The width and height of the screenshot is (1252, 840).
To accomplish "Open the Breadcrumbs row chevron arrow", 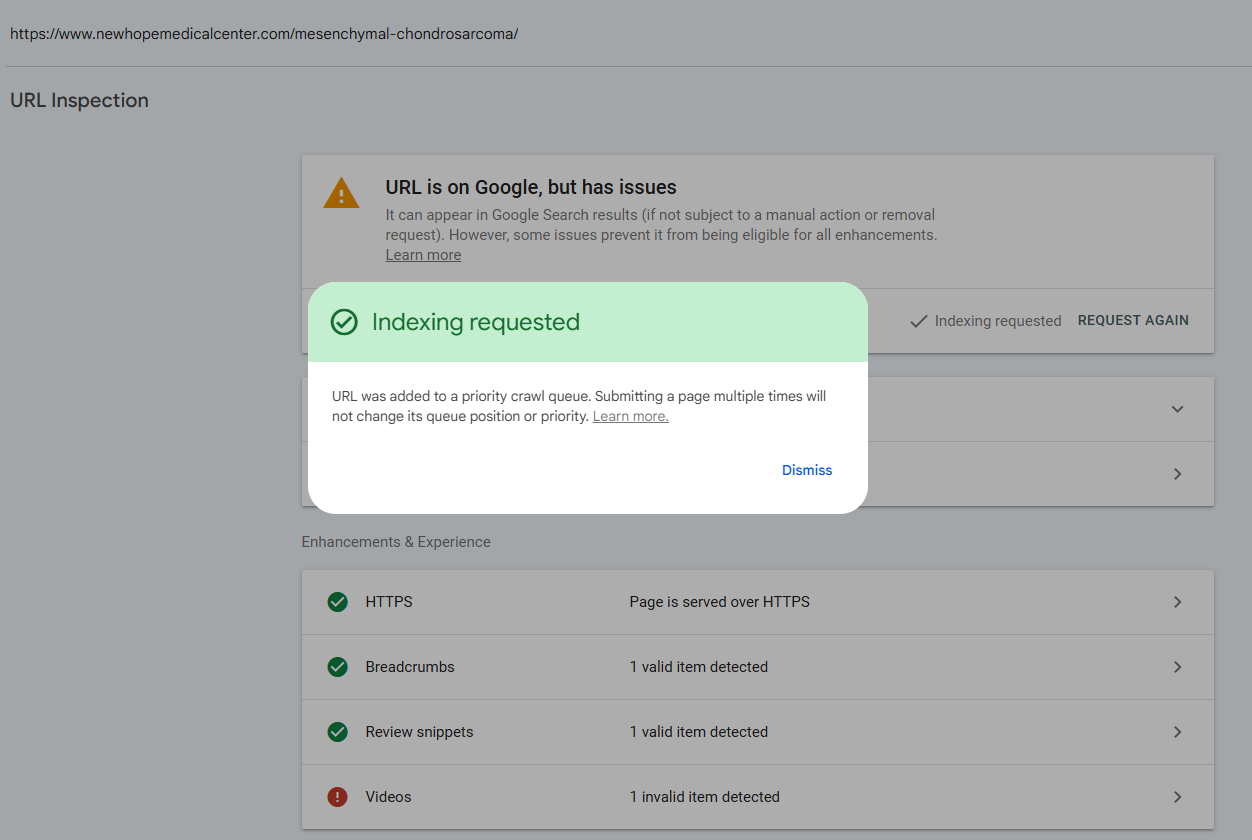I will [x=1177, y=667].
